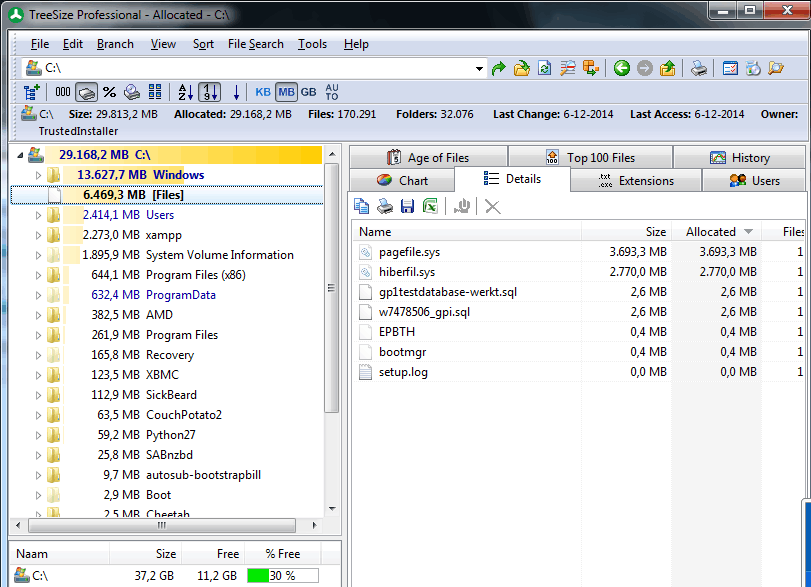Viewport: 811px width, 587px height.
Task: Click the tree vertical scrollbar down arrow
Action: pos(332,509)
